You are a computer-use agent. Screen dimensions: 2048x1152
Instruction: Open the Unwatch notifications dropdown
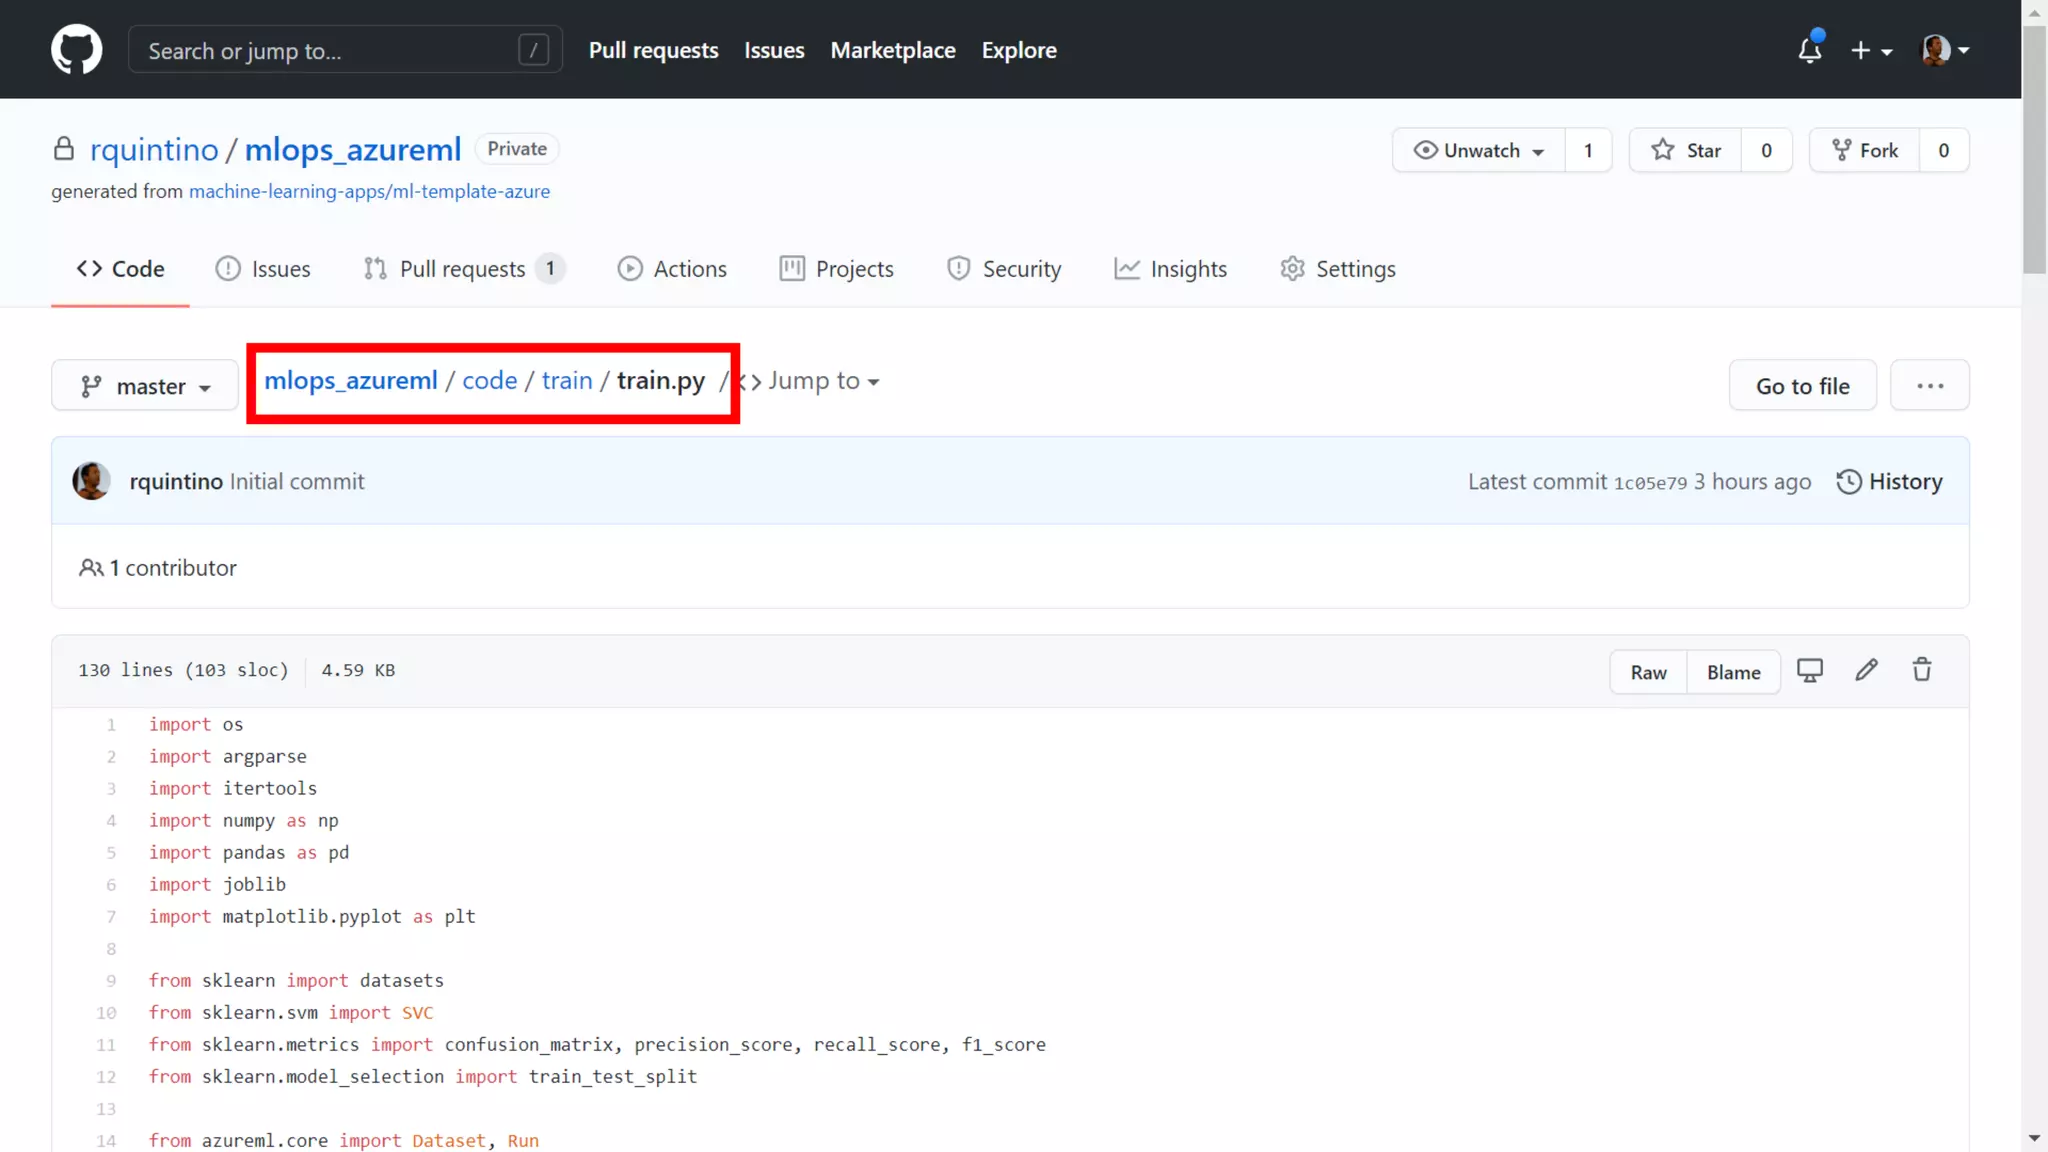[1479, 150]
